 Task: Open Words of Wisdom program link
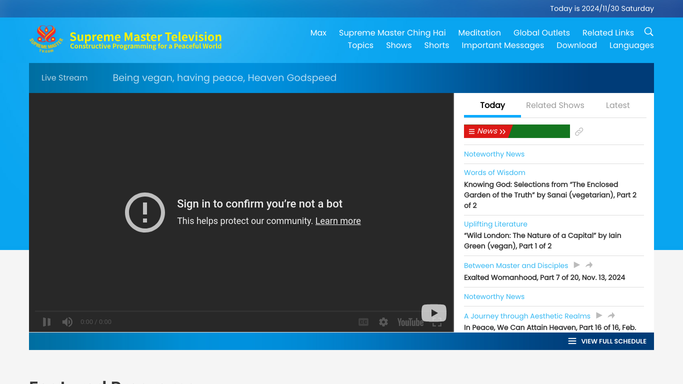point(494,172)
